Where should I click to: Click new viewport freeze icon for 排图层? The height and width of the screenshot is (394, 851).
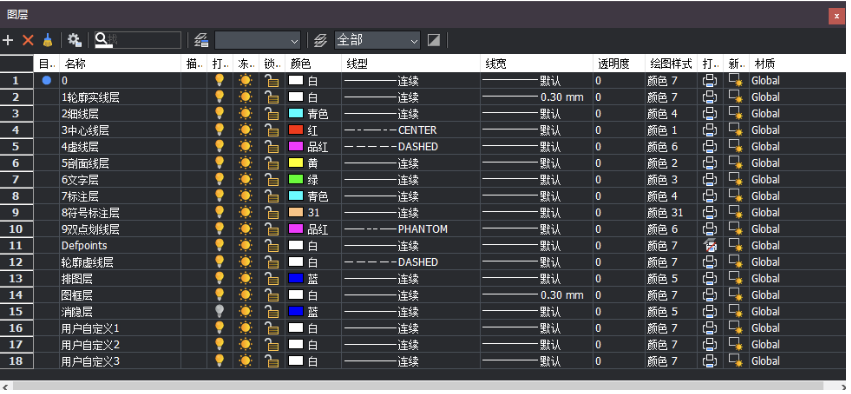click(x=736, y=279)
